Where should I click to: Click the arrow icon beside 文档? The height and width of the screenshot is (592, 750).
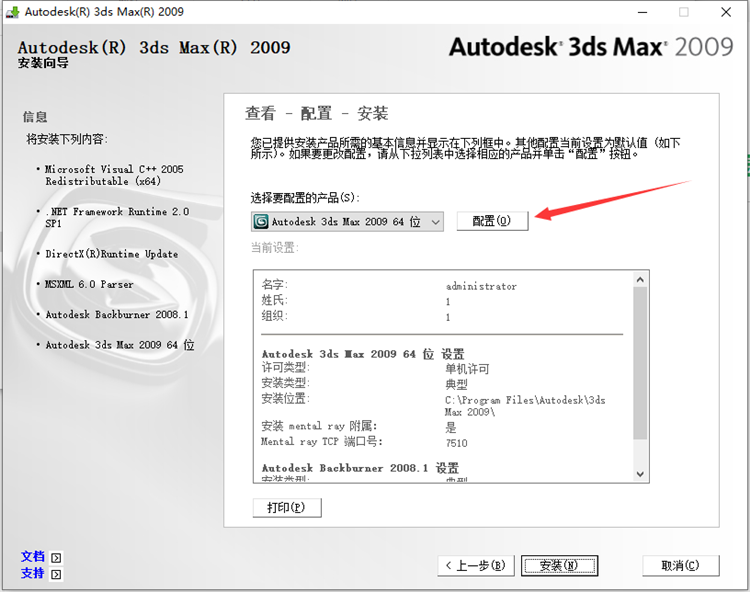[56, 558]
